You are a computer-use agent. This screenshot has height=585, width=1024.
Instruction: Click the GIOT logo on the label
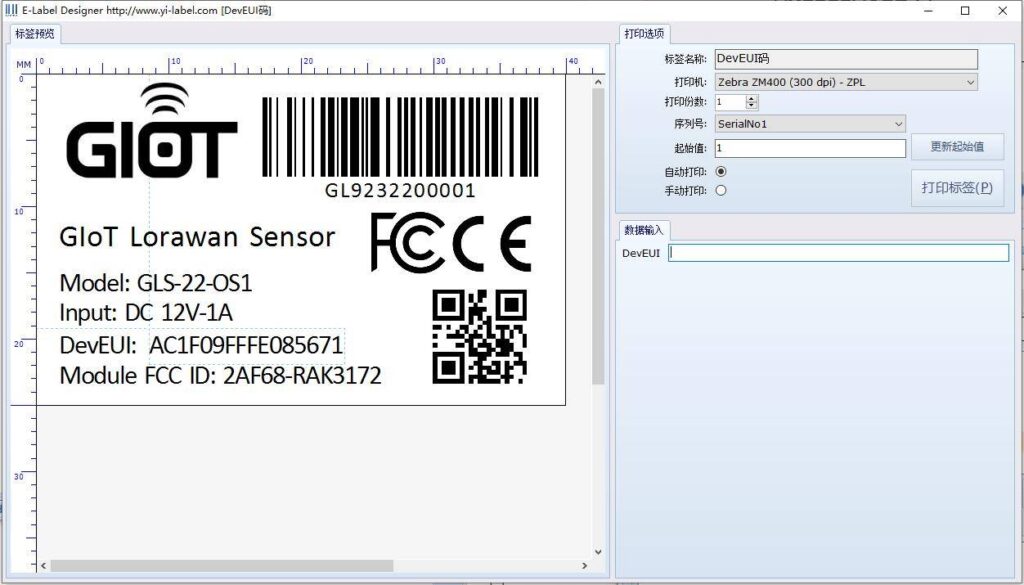tap(152, 131)
